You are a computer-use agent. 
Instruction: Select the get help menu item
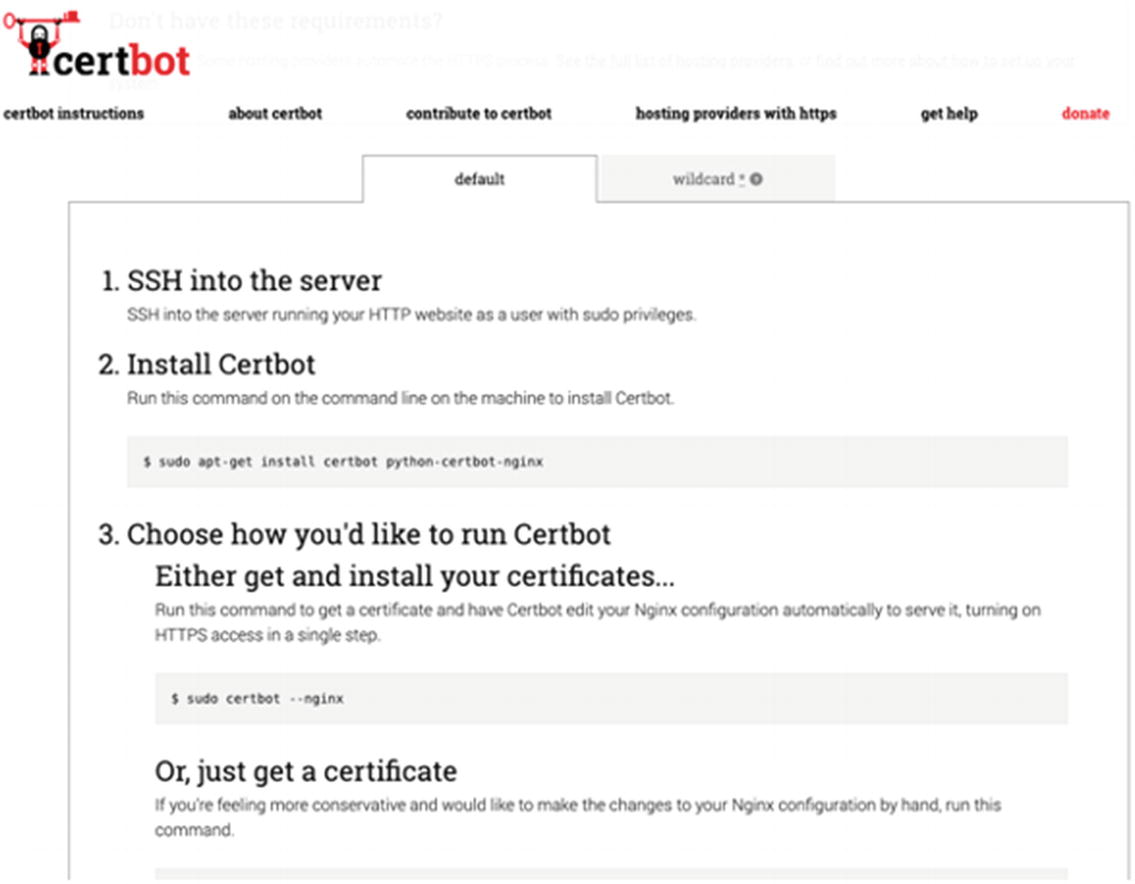949,114
